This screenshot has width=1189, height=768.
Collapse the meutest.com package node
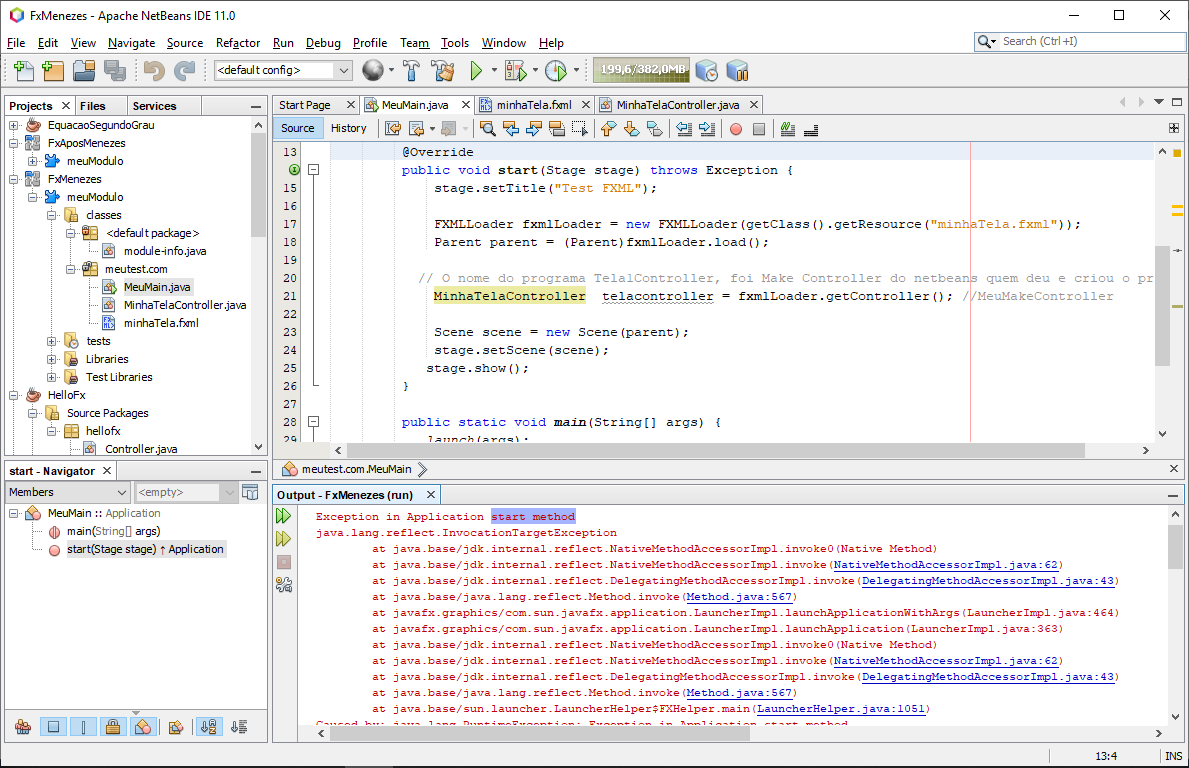(x=71, y=269)
